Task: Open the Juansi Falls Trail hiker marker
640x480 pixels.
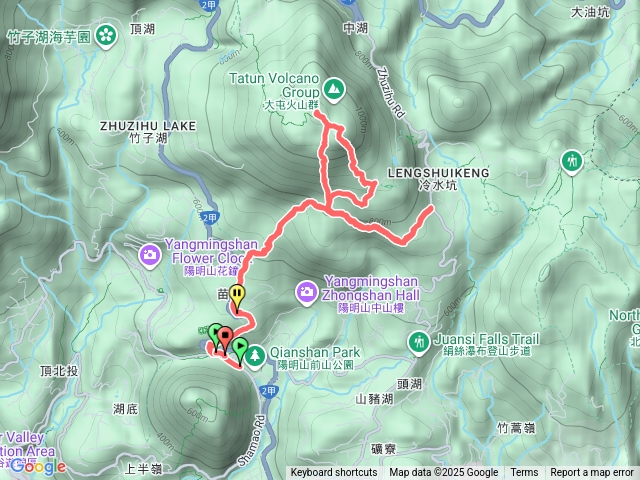Action: tap(419, 343)
